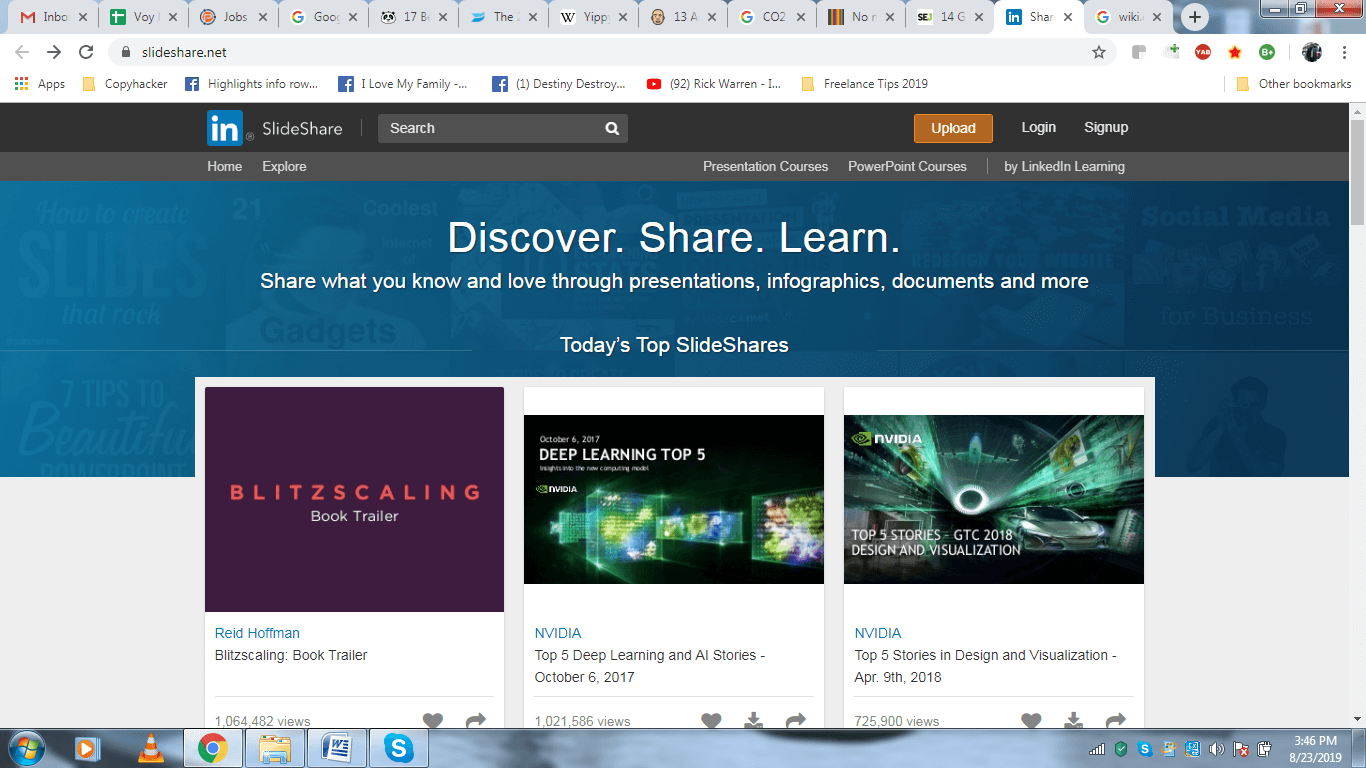Open Reid Hoffman author link
The image size is (1366, 768).
coord(257,633)
